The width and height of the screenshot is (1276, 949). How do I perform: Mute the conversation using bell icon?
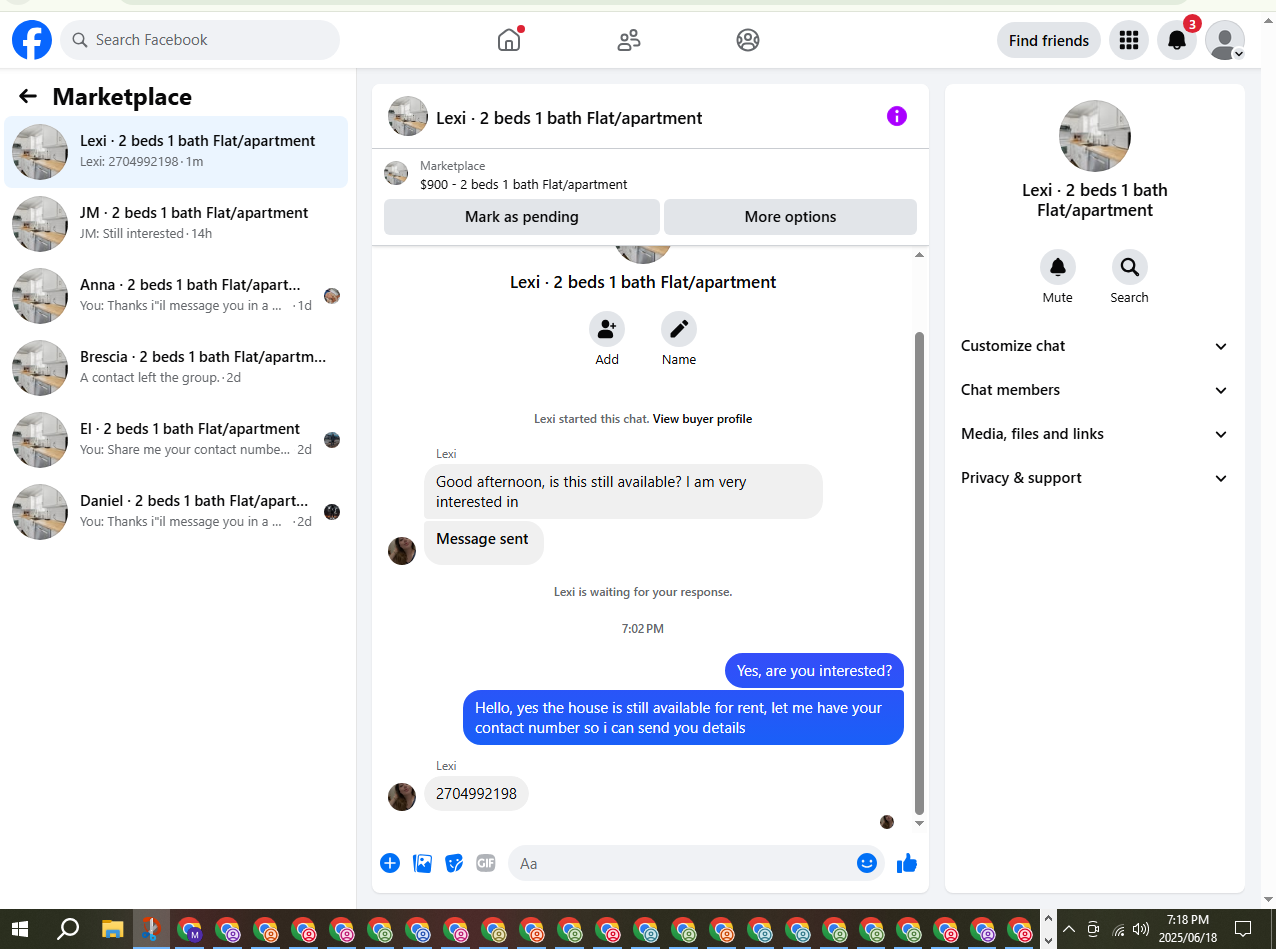(1058, 267)
